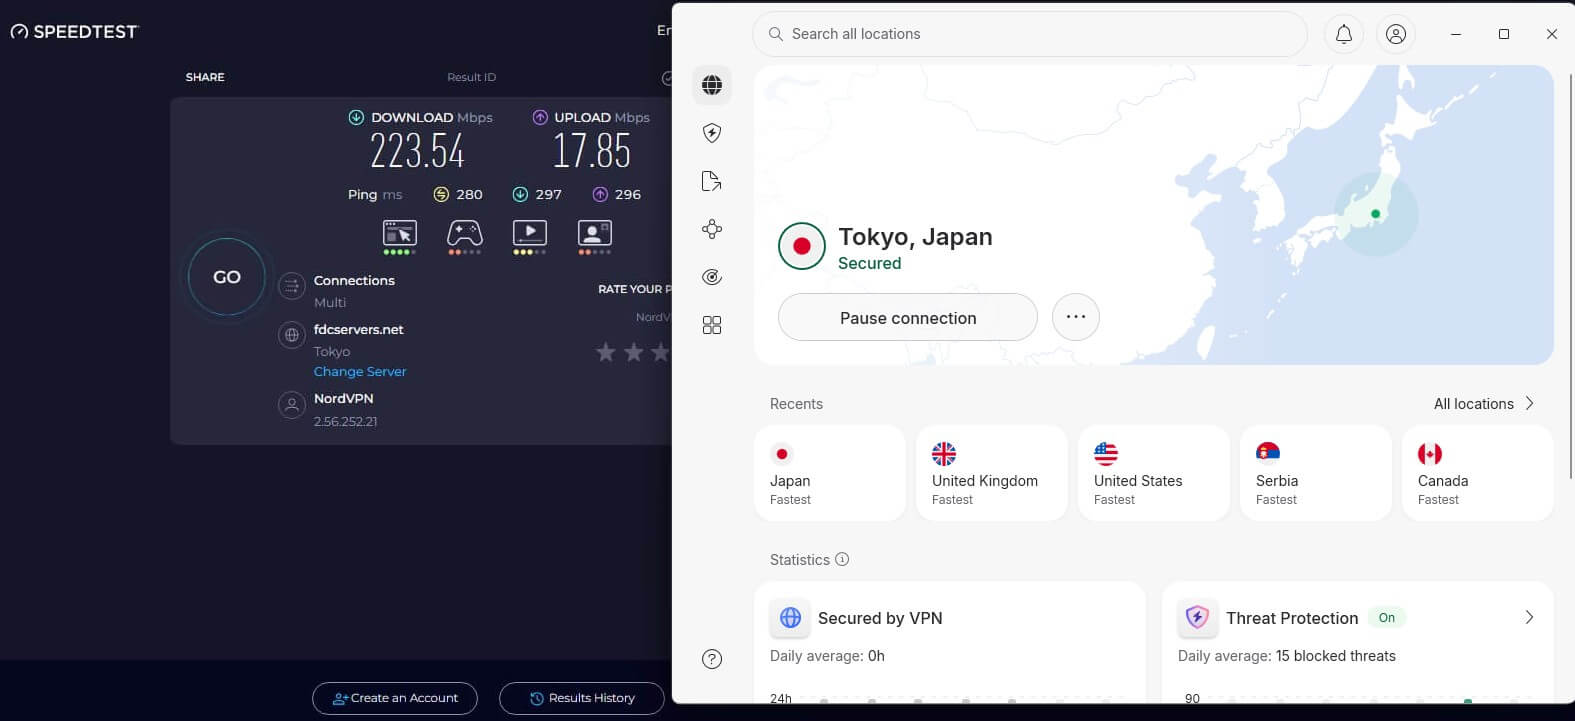Click the 15 blocked threats text
Viewport: 1575px width, 721px height.
click(1336, 656)
